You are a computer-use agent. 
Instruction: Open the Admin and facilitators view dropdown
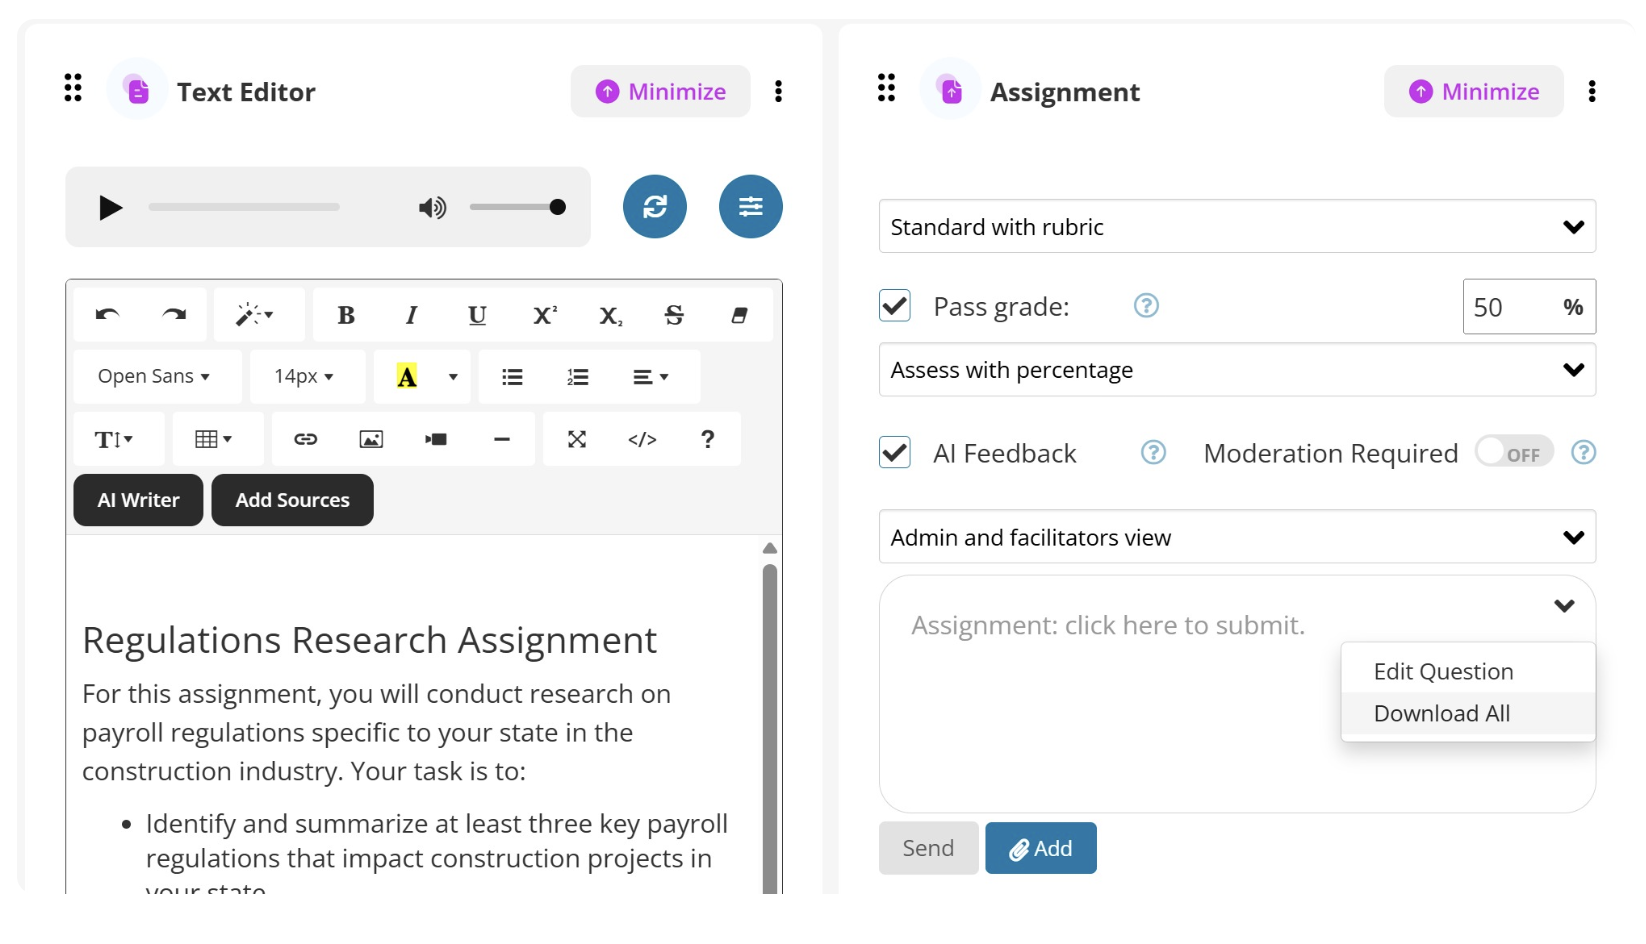coord(1237,537)
